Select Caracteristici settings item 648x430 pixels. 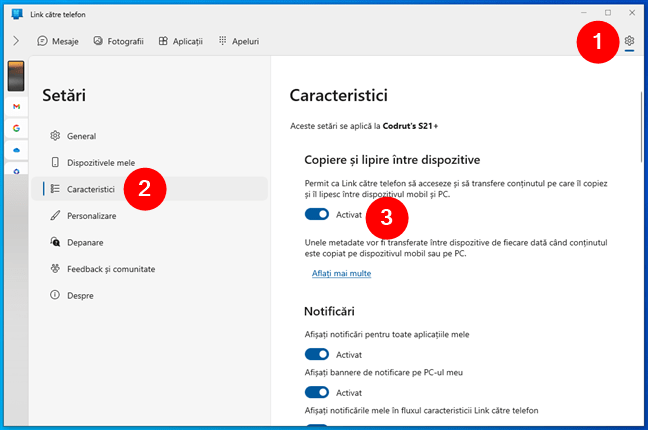coord(150,189)
